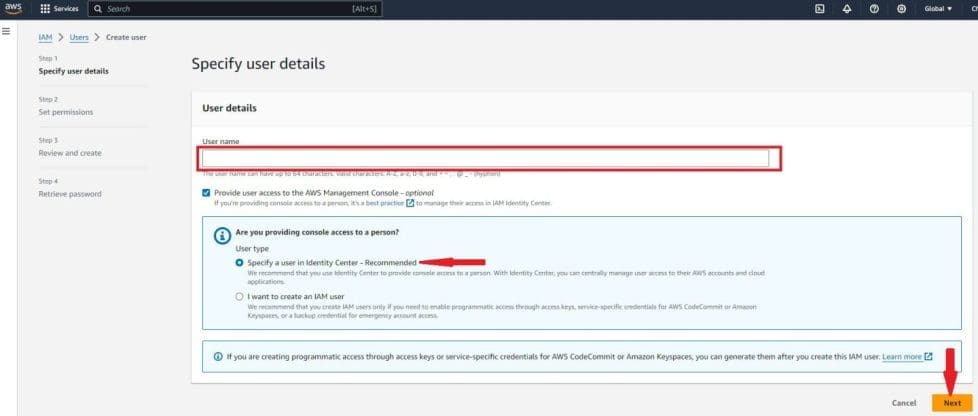Open the notifications bell
Viewport: 978px width, 416px height.
click(847, 9)
